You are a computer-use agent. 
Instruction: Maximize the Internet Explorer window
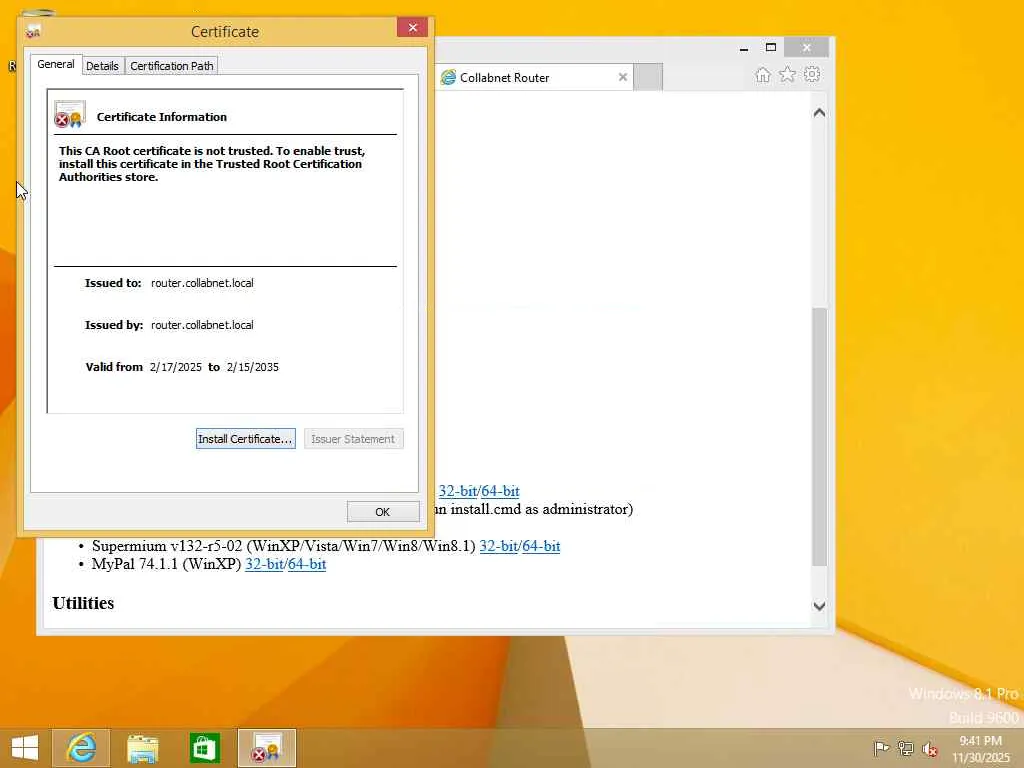click(x=771, y=48)
